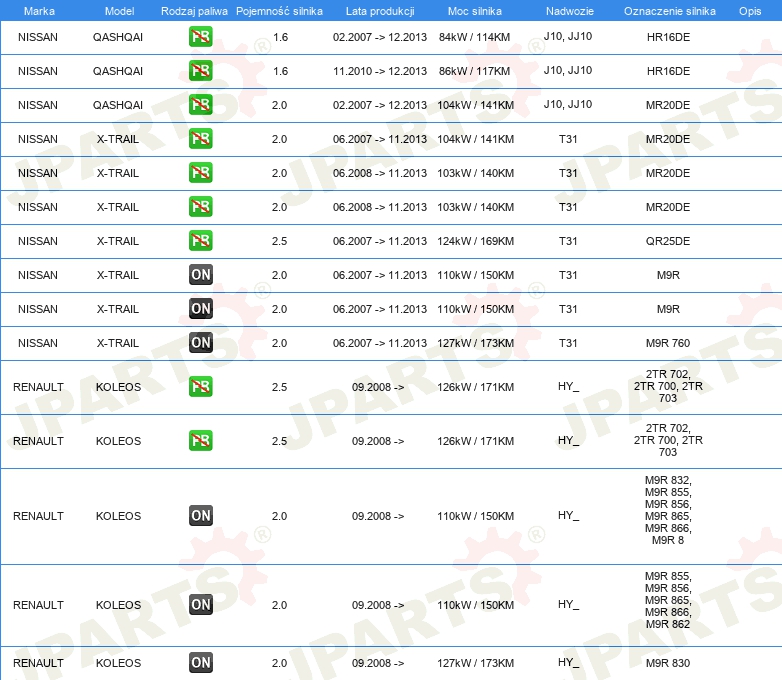Select the 104kW / 141KM cell in X-TRAIL row
The width and height of the screenshot is (782, 680).
[x=475, y=139]
